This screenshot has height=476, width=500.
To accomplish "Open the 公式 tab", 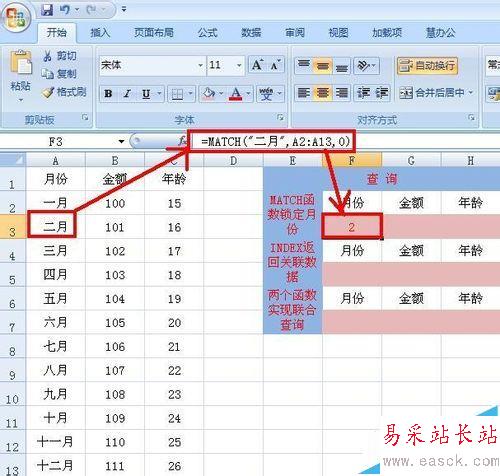I will point(208,33).
